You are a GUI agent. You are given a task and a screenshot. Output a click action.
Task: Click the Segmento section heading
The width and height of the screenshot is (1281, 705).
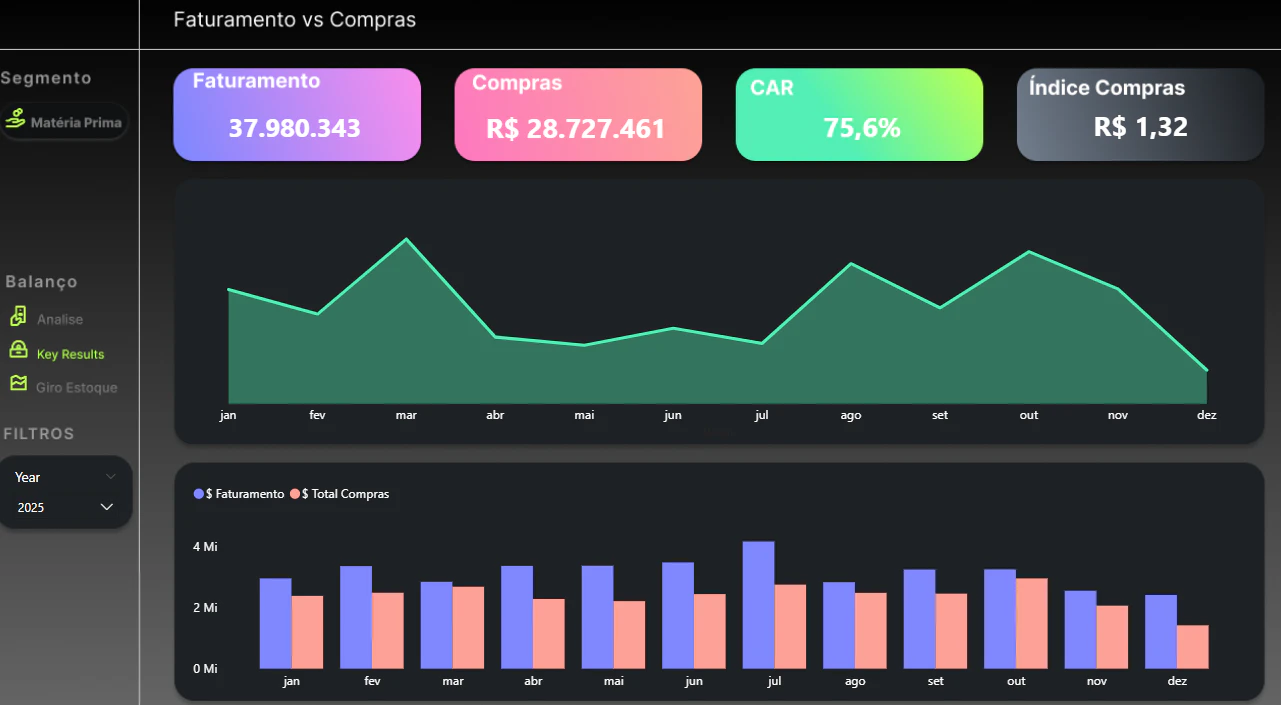click(x=46, y=78)
